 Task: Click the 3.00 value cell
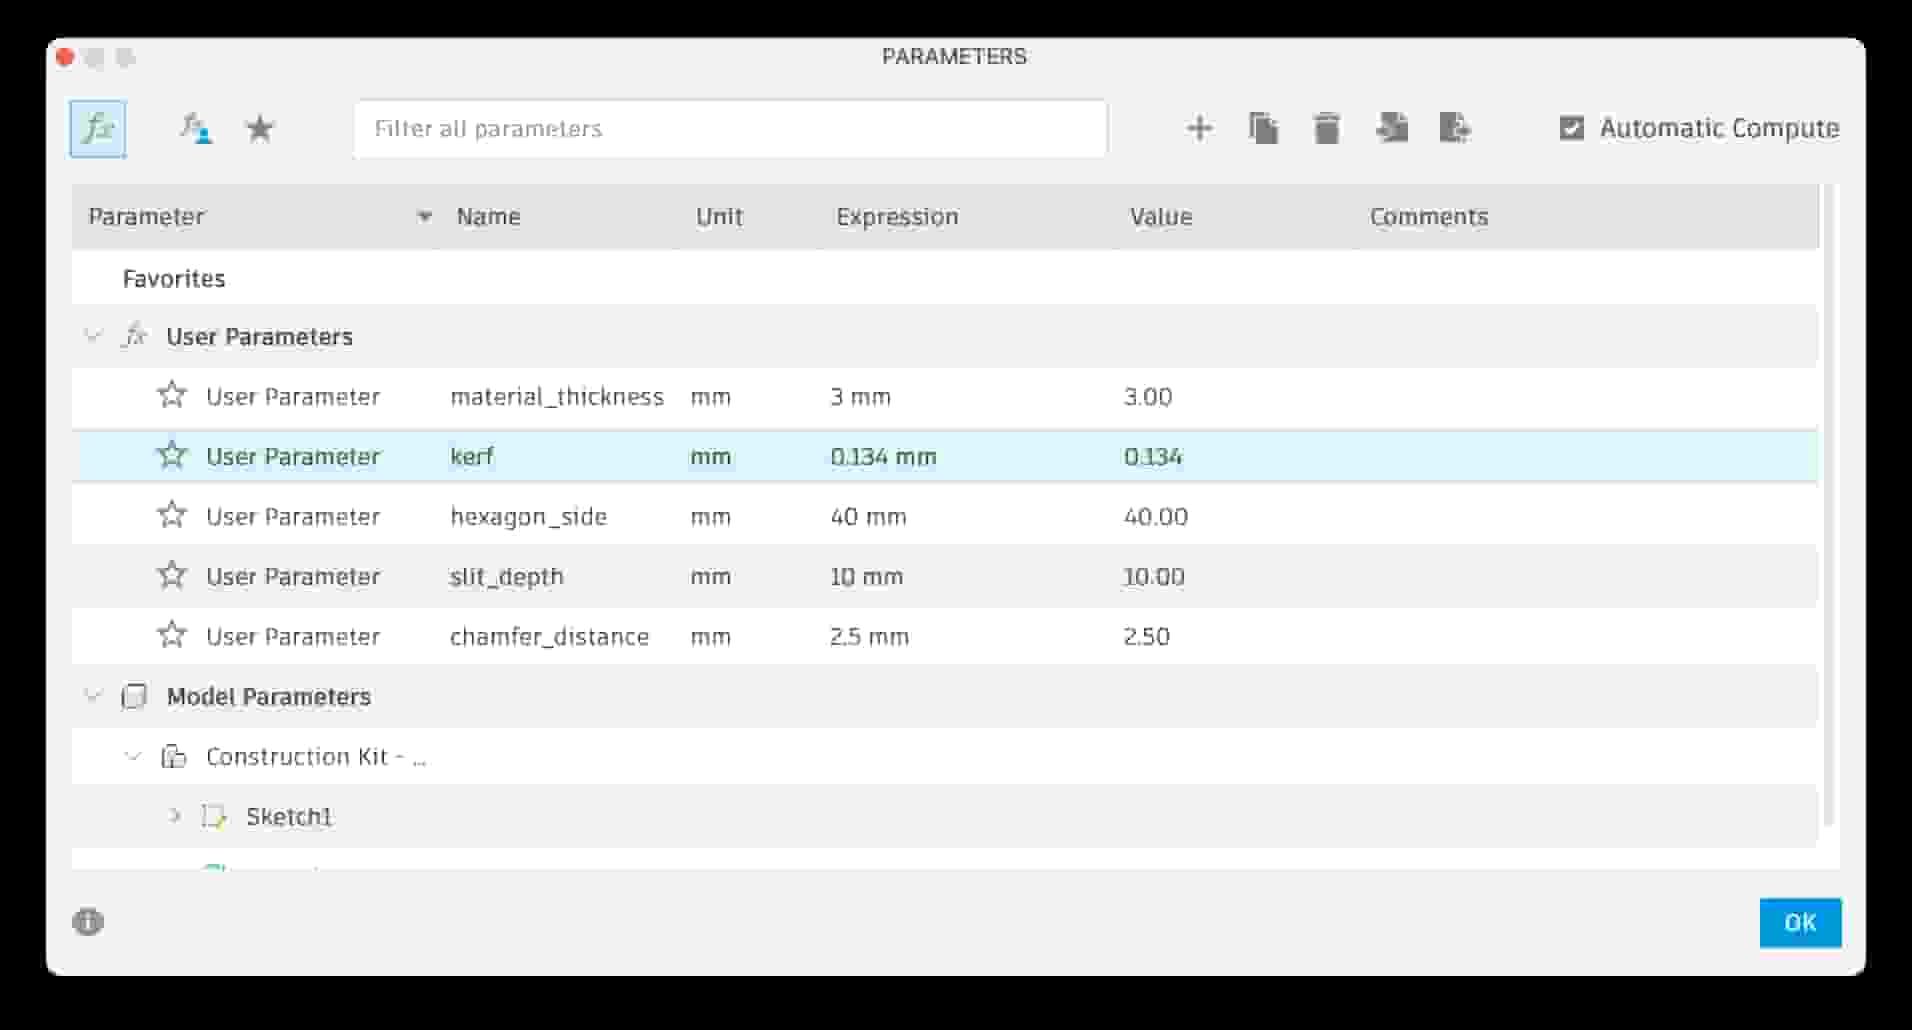[1148, 397]
